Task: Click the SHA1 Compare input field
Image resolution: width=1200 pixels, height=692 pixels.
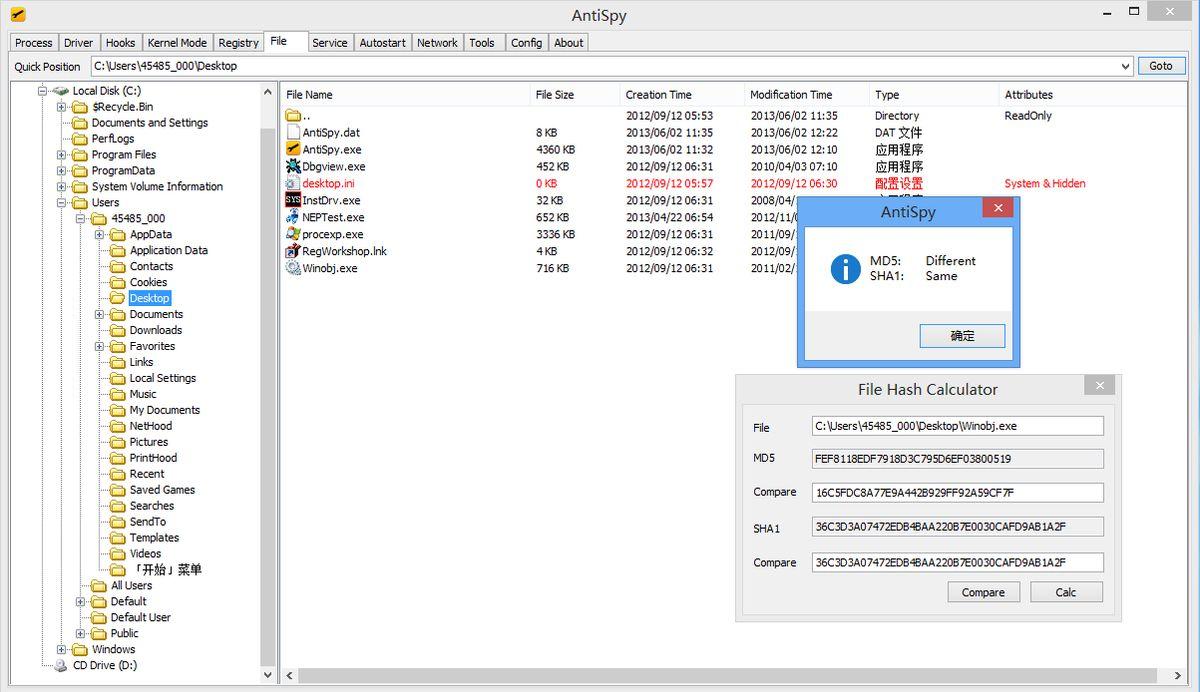Action: (958, 562)
